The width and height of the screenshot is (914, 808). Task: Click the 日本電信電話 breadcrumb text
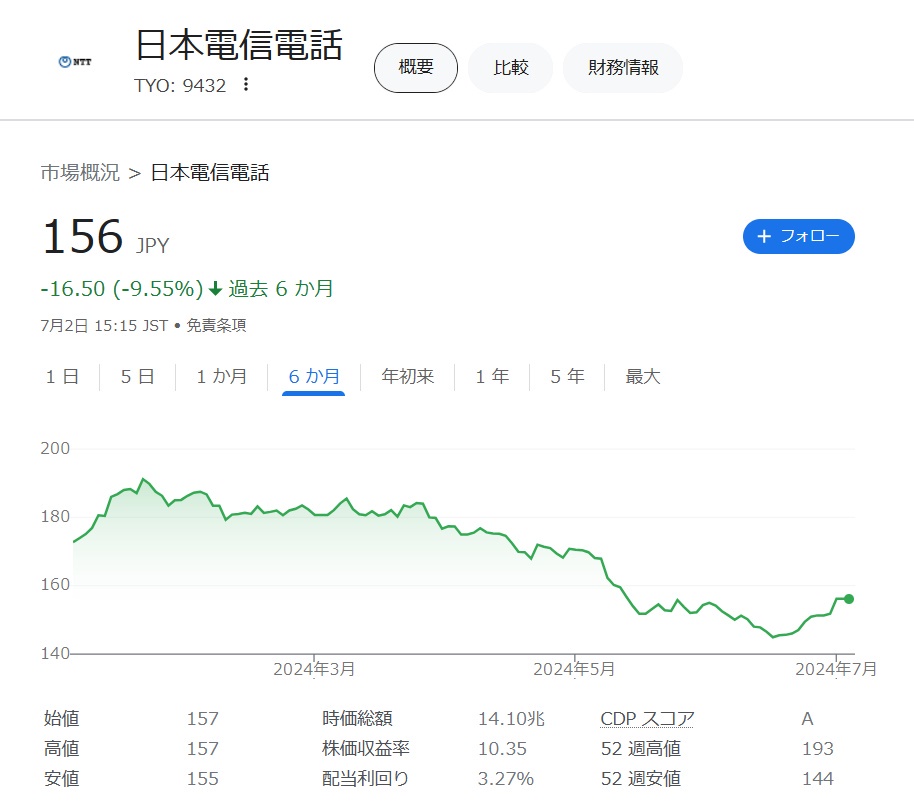pyautogui.click(x=210, y=173)
